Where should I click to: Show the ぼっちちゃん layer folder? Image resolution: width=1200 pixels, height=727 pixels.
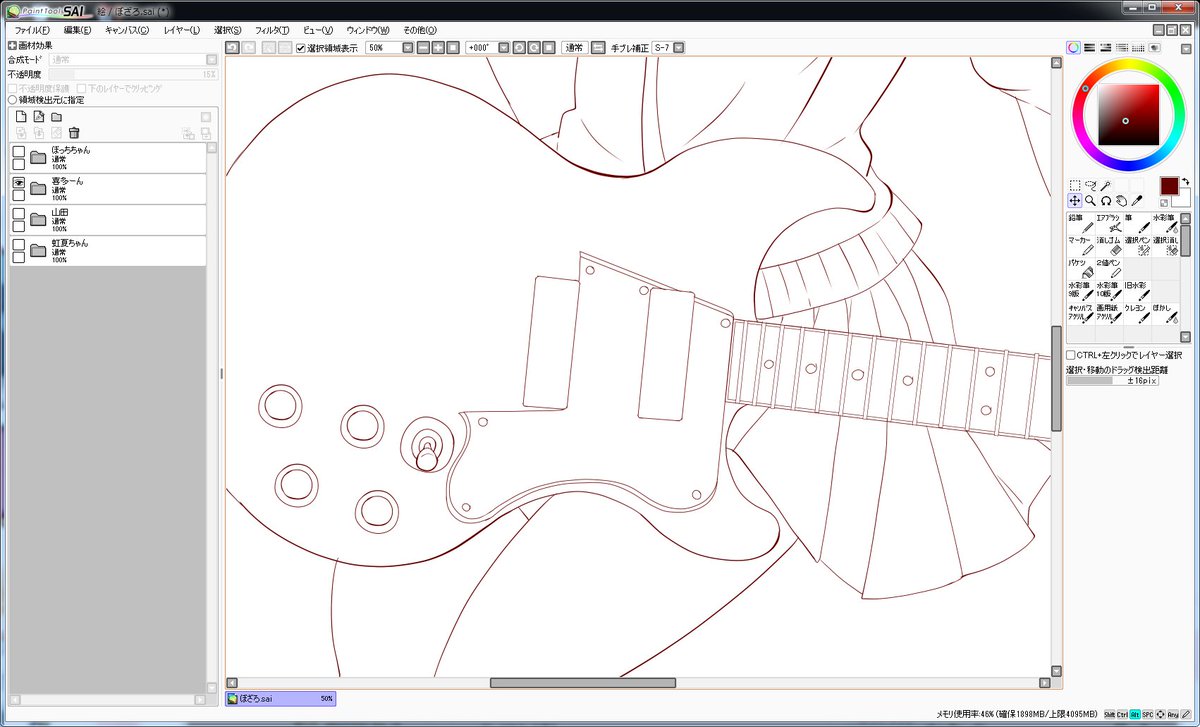[18, 151]
